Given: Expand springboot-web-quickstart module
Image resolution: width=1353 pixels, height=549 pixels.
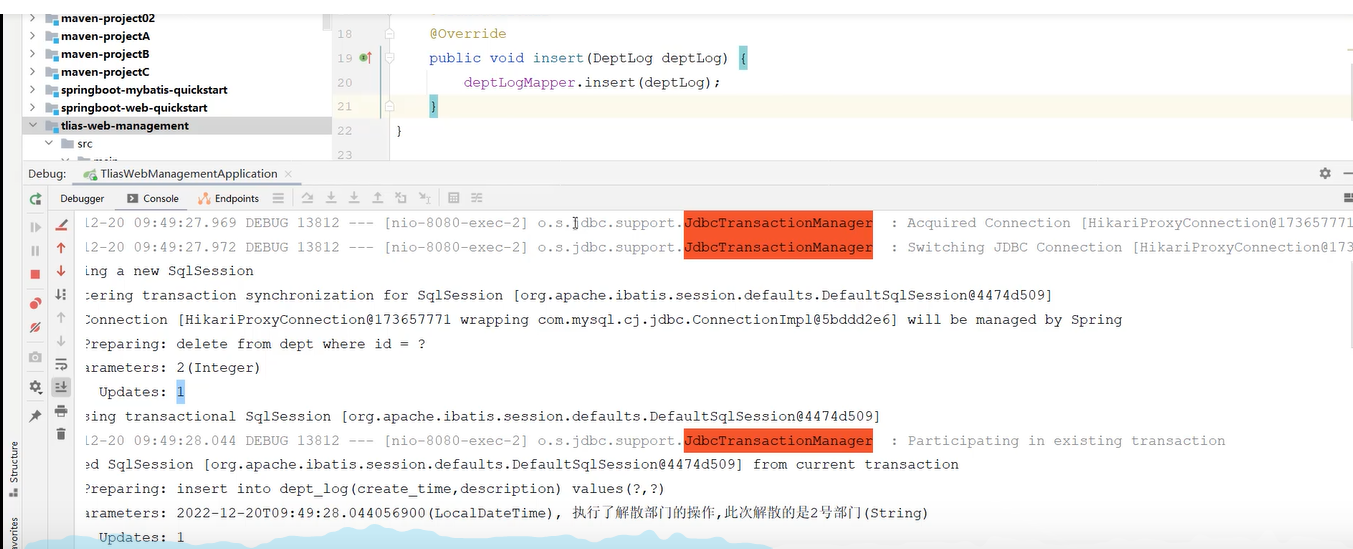Looking at the screenshot, I should [33, 108].
